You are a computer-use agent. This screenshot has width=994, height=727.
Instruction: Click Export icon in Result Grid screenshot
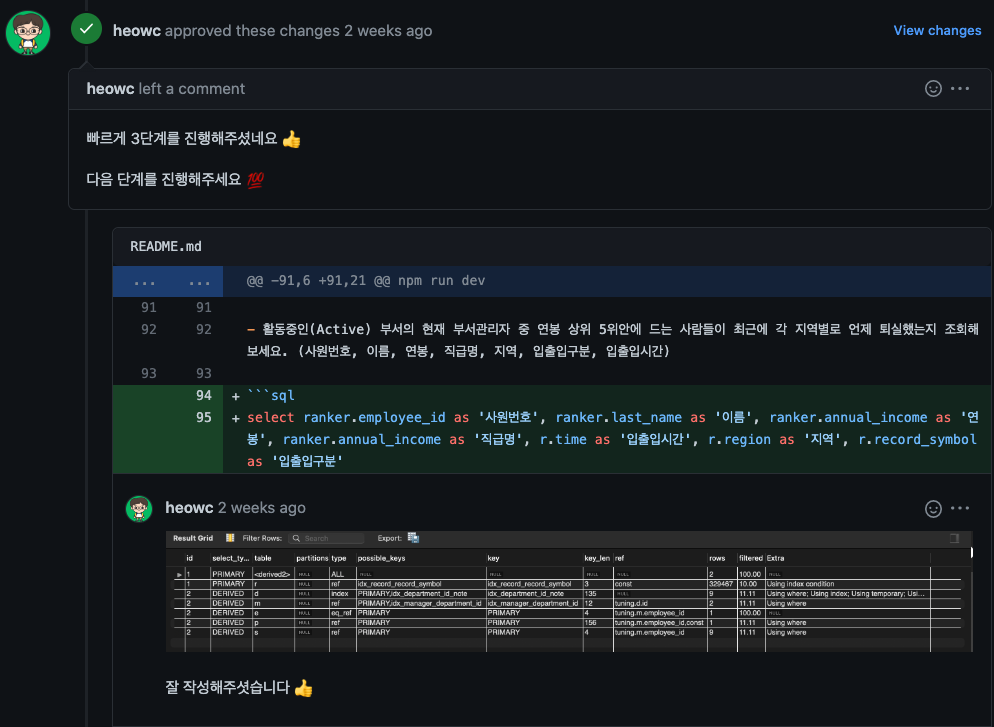tap(413, 538)
